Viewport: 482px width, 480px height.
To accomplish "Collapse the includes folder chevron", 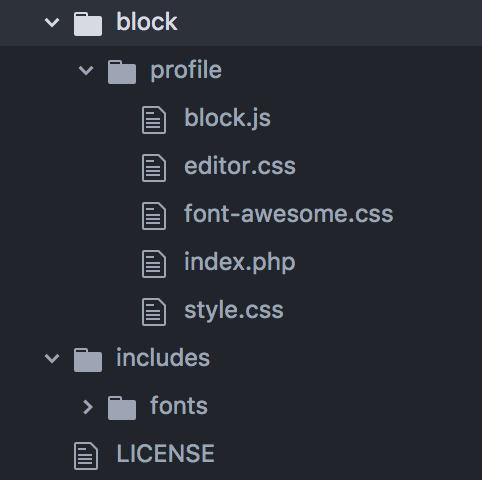I will point(52,358).
